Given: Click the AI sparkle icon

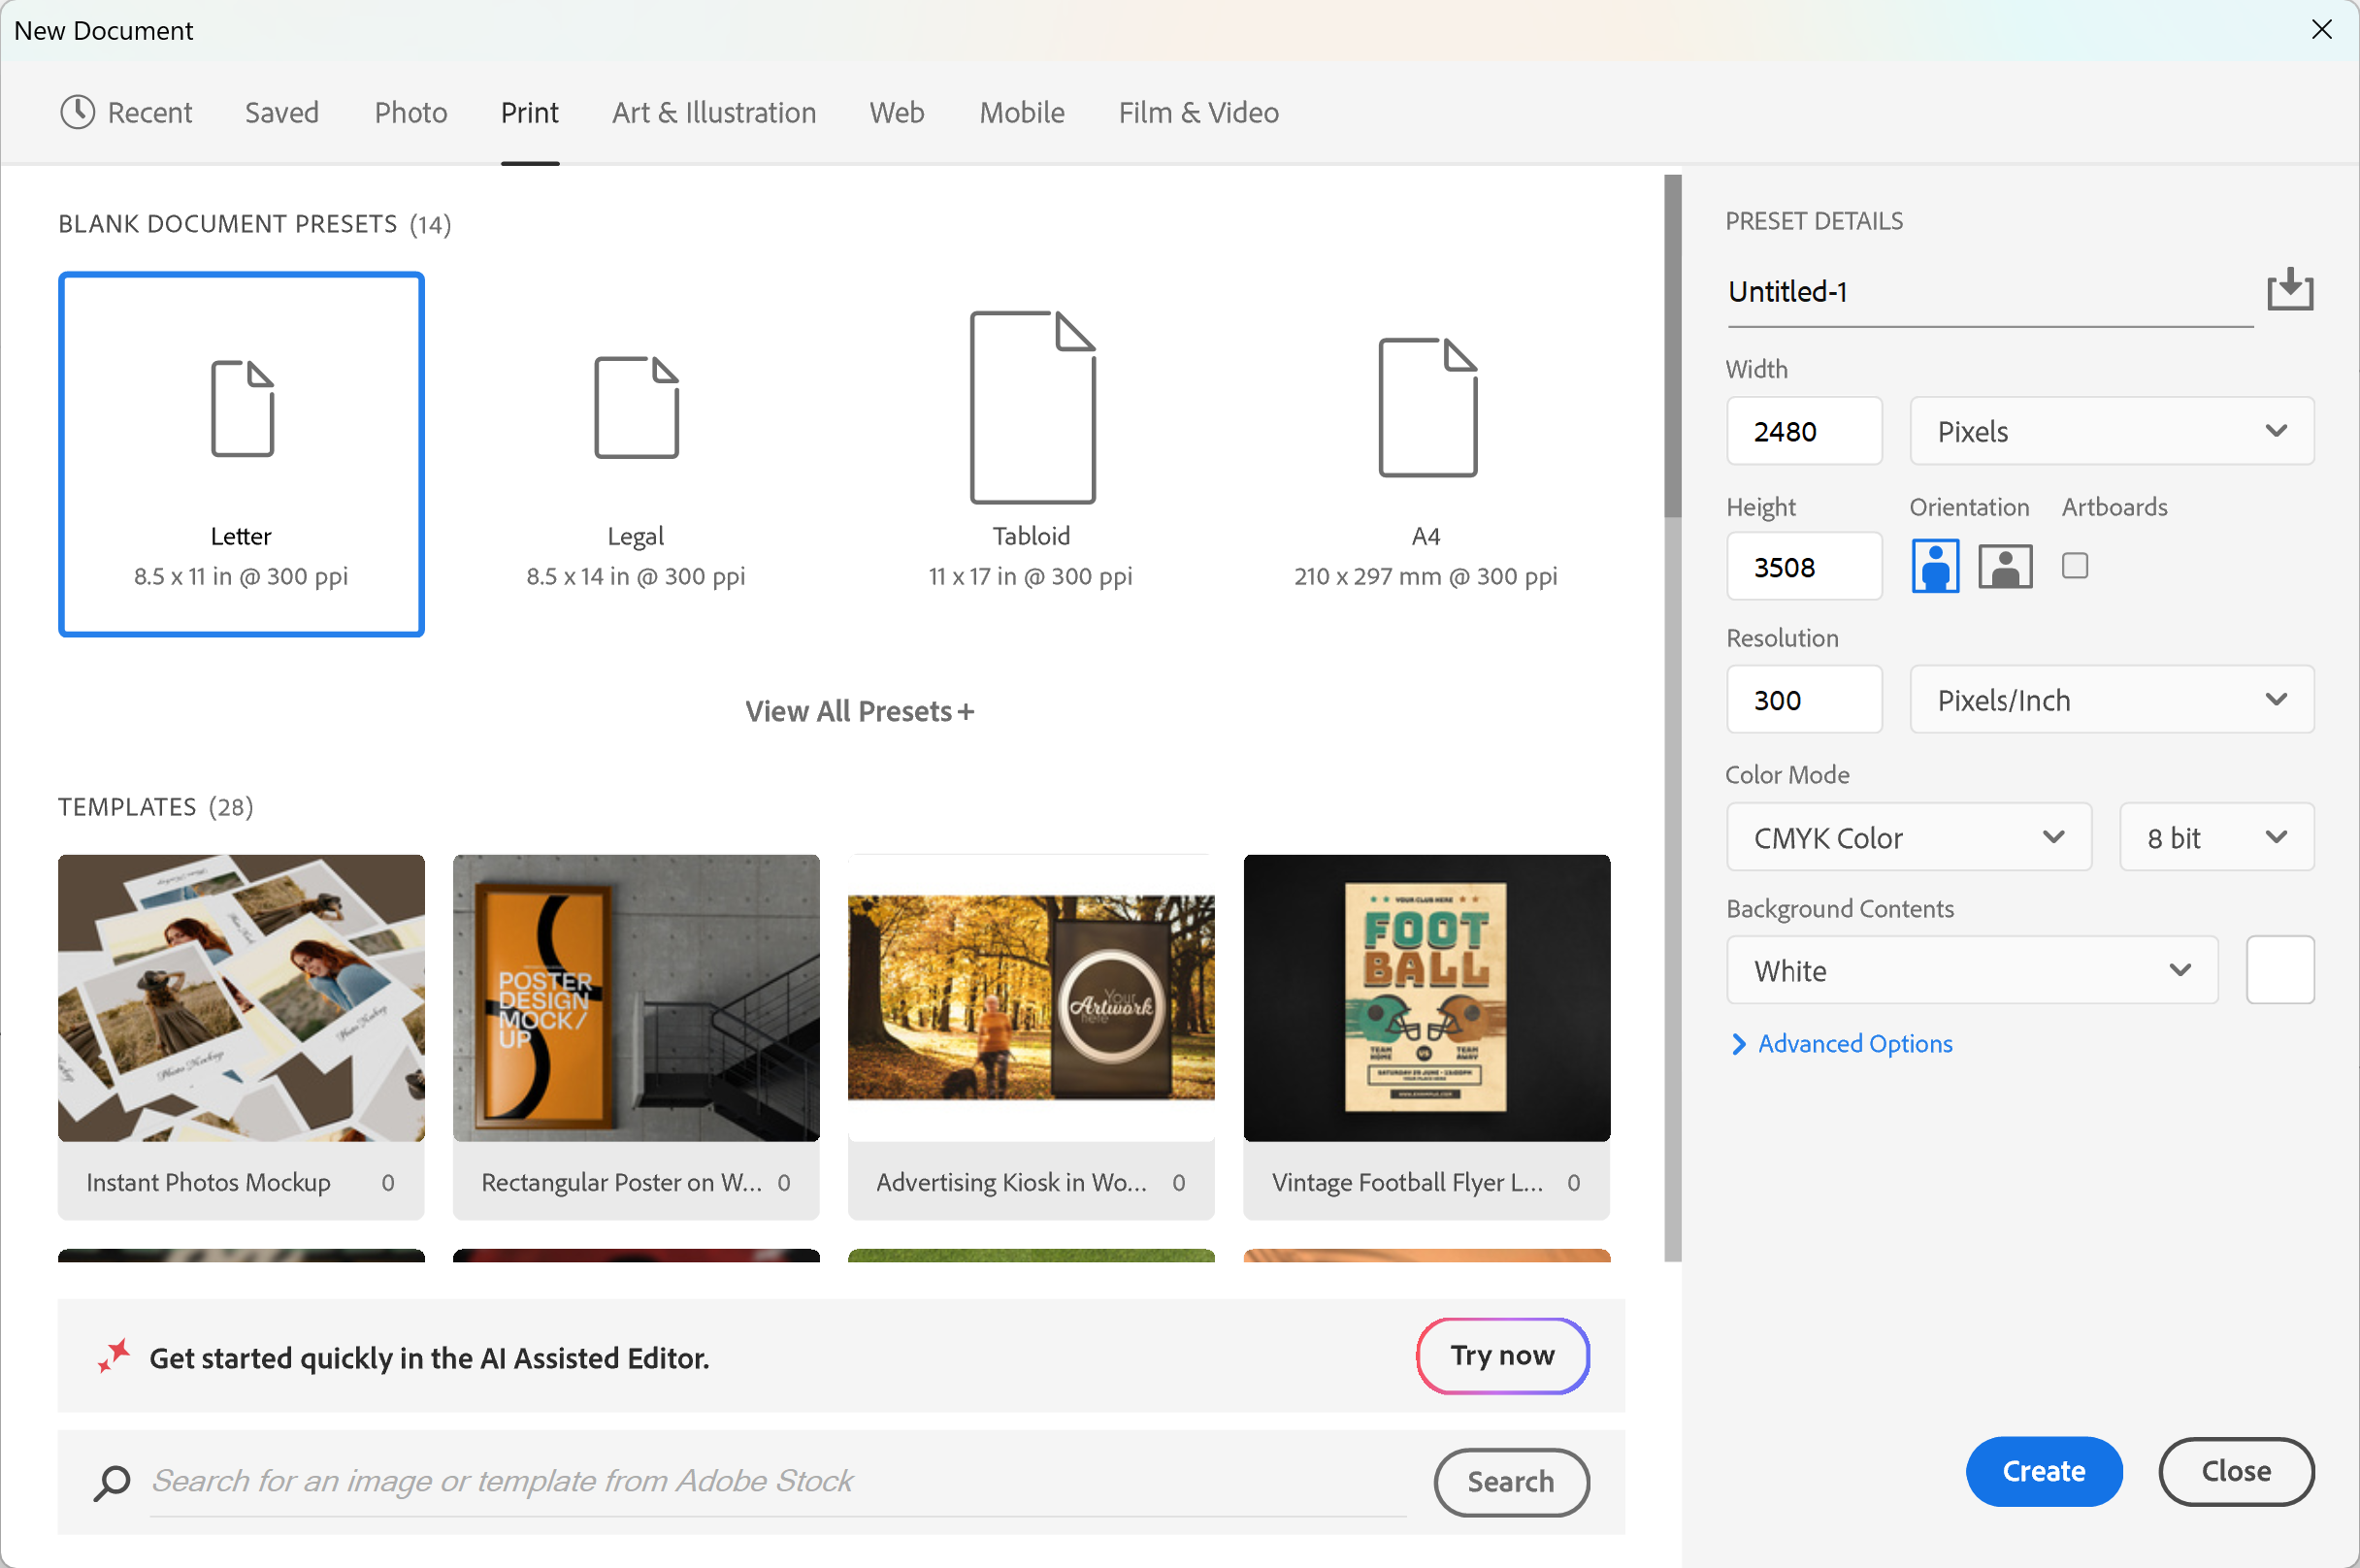Looking at the screenshot, I should pyautogui.click(x=114, y=1356).
